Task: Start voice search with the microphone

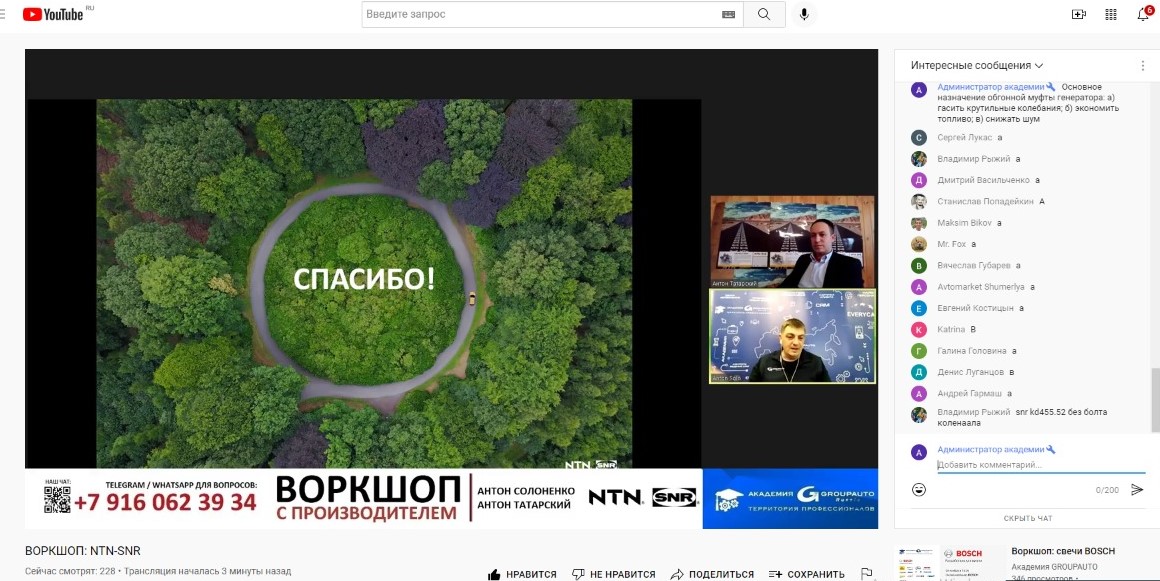Action: [x=803, y=14]
